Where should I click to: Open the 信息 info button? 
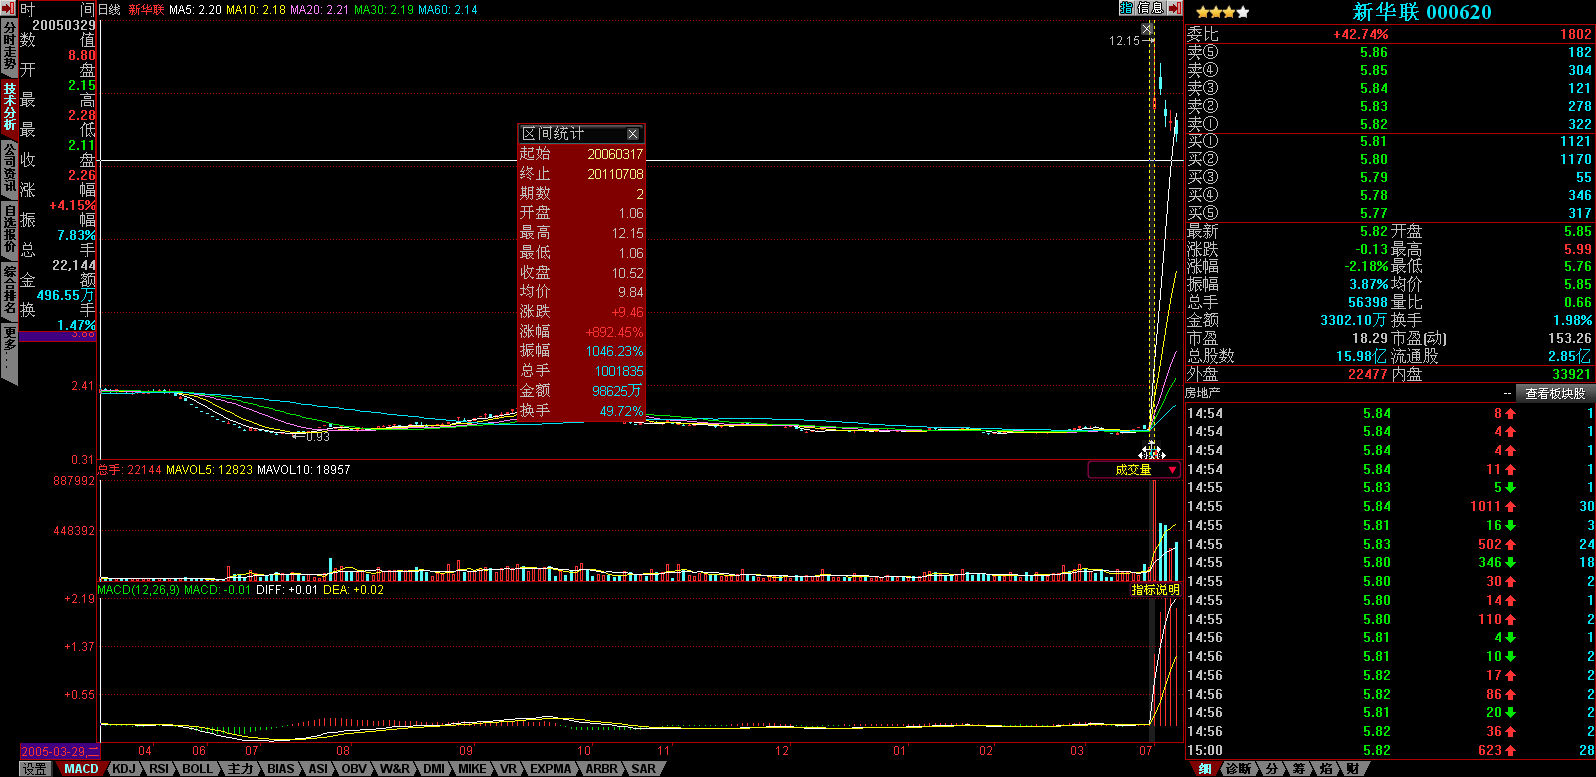(x=1150, y=8)
